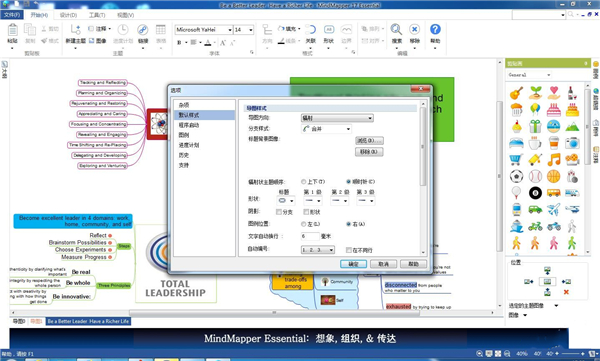Click the 确定 (OK) button
Image resolution: width=600 pixels, height=361 pixels.
click(x=353, y=264)
